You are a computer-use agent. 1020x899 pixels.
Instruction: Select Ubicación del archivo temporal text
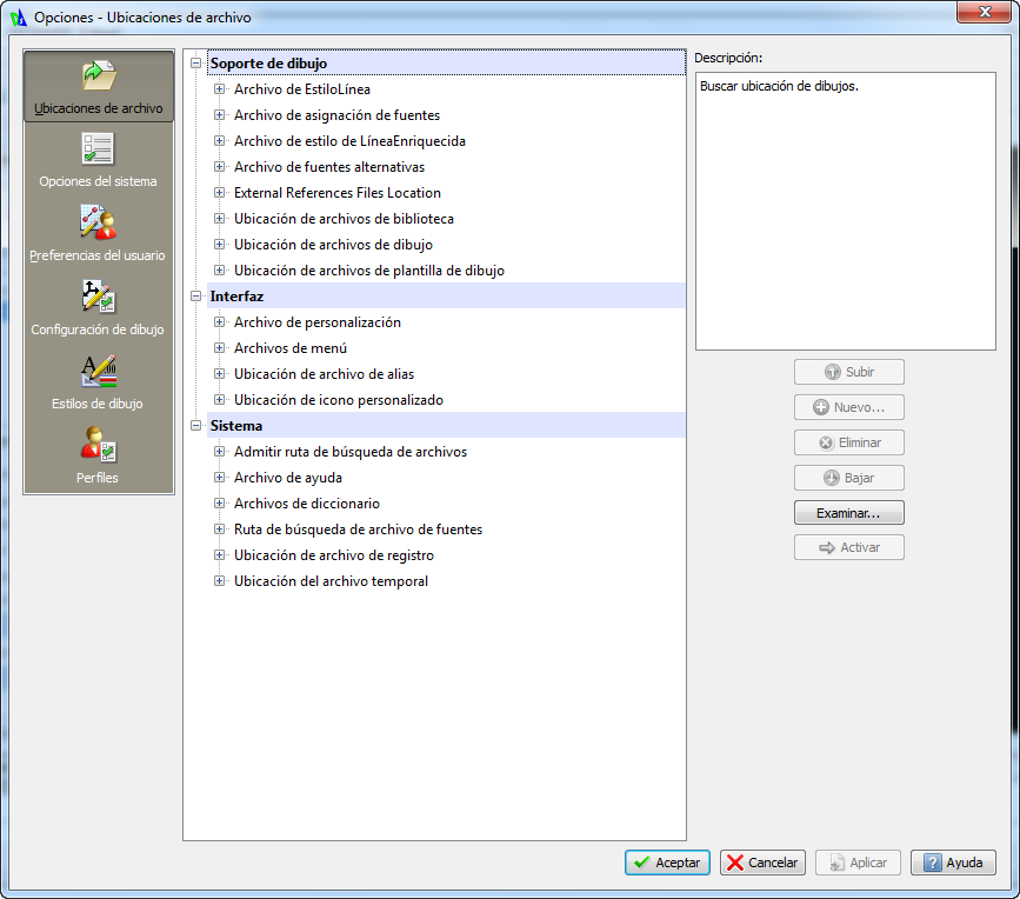tap(331, 581)
